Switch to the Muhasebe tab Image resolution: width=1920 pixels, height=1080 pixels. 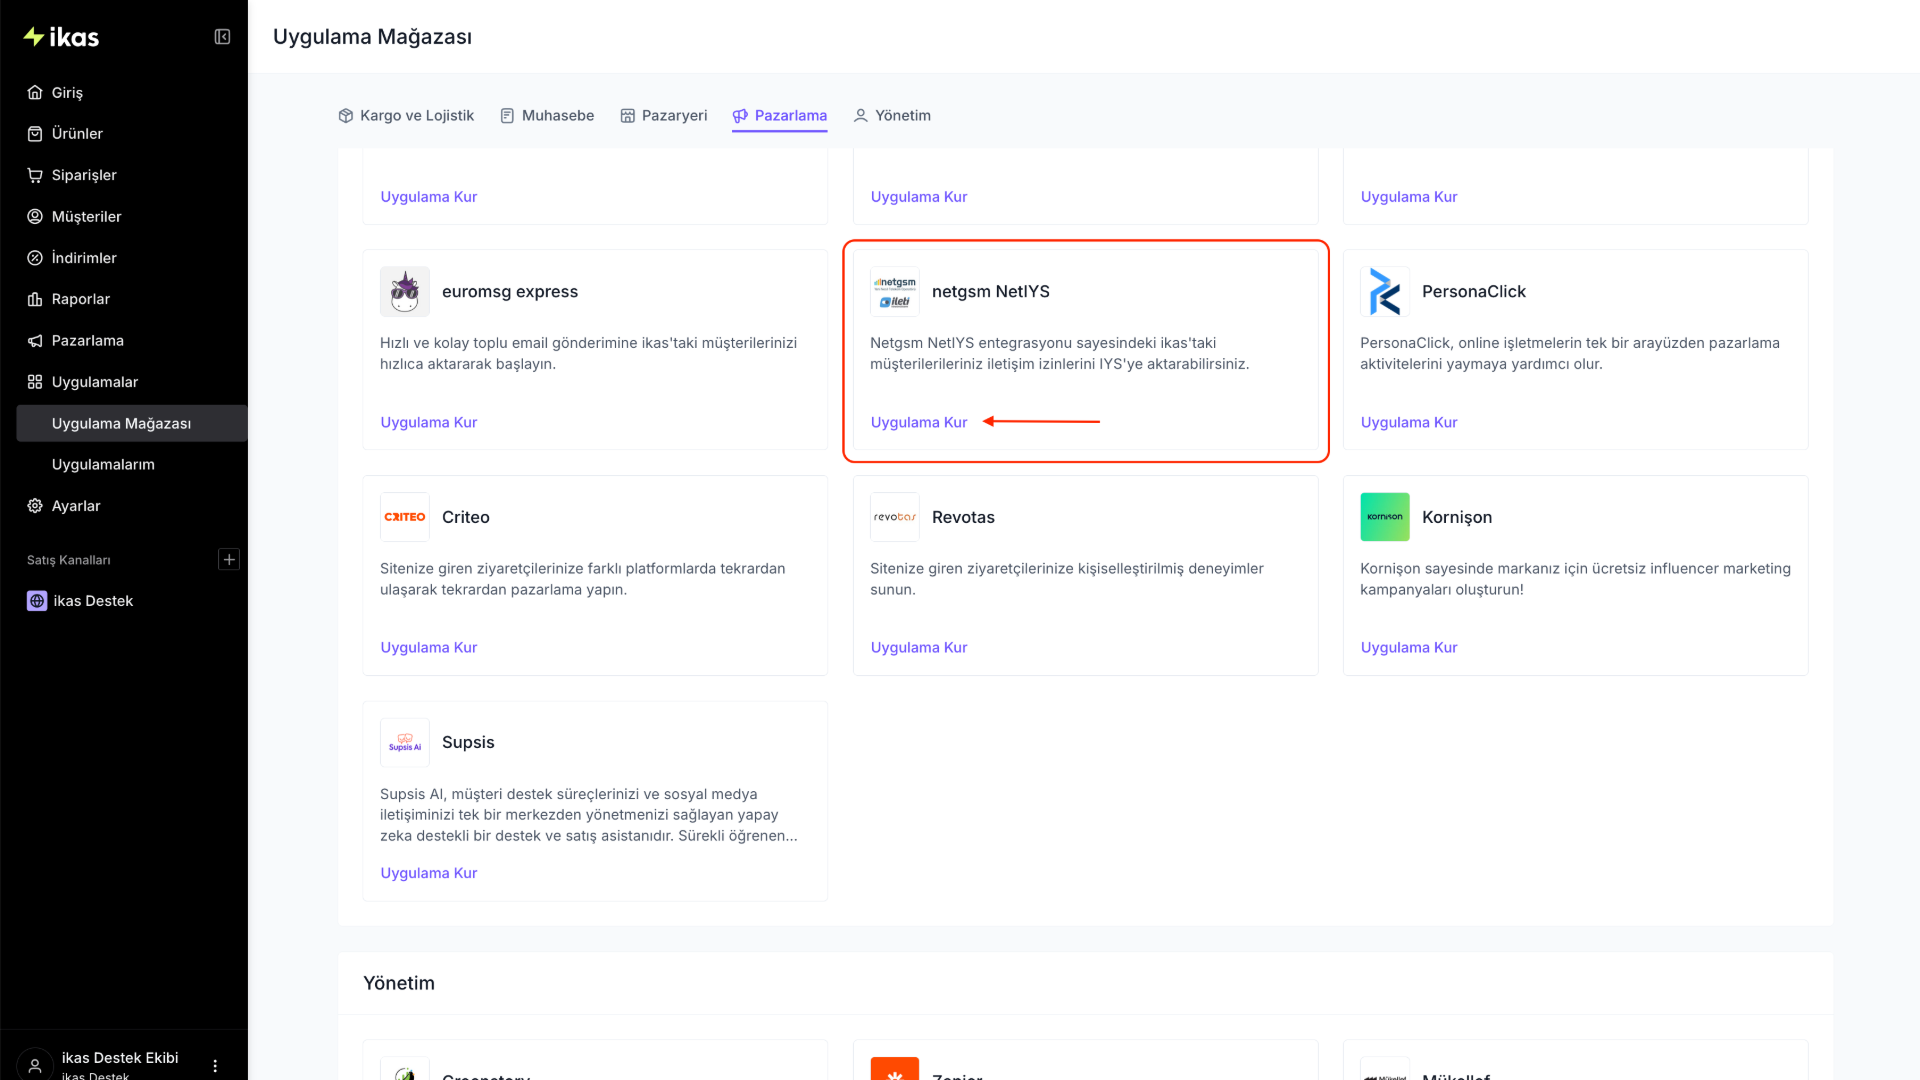[x=547, y=116]
